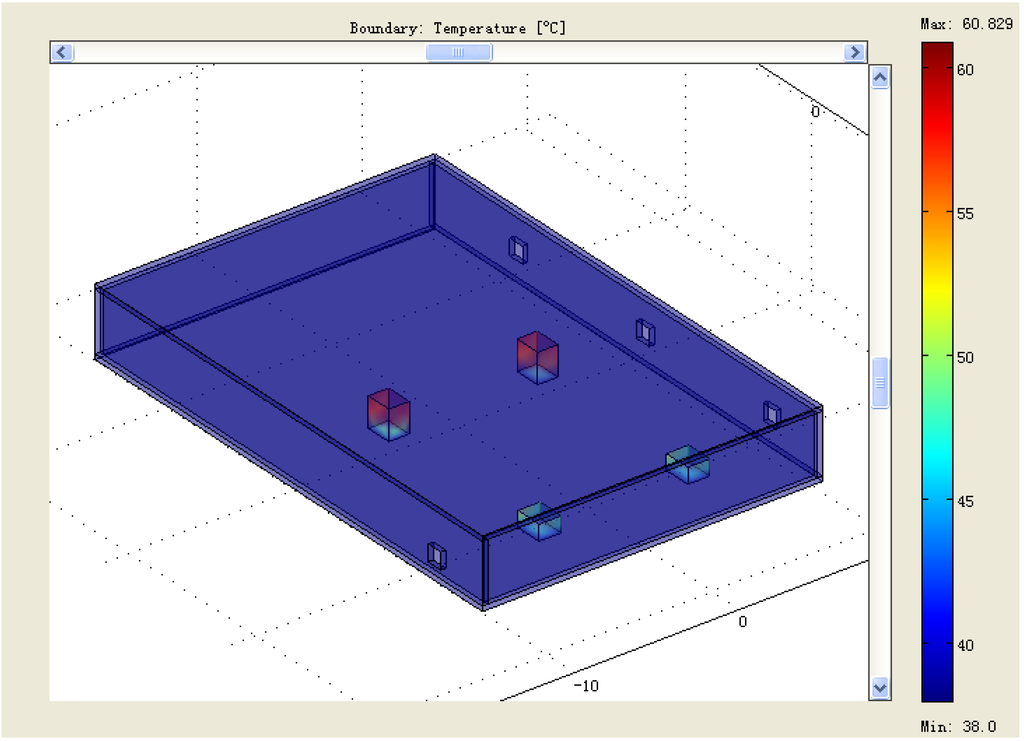Click horizontal scrollbar track left of thumb

pos(250,52)
